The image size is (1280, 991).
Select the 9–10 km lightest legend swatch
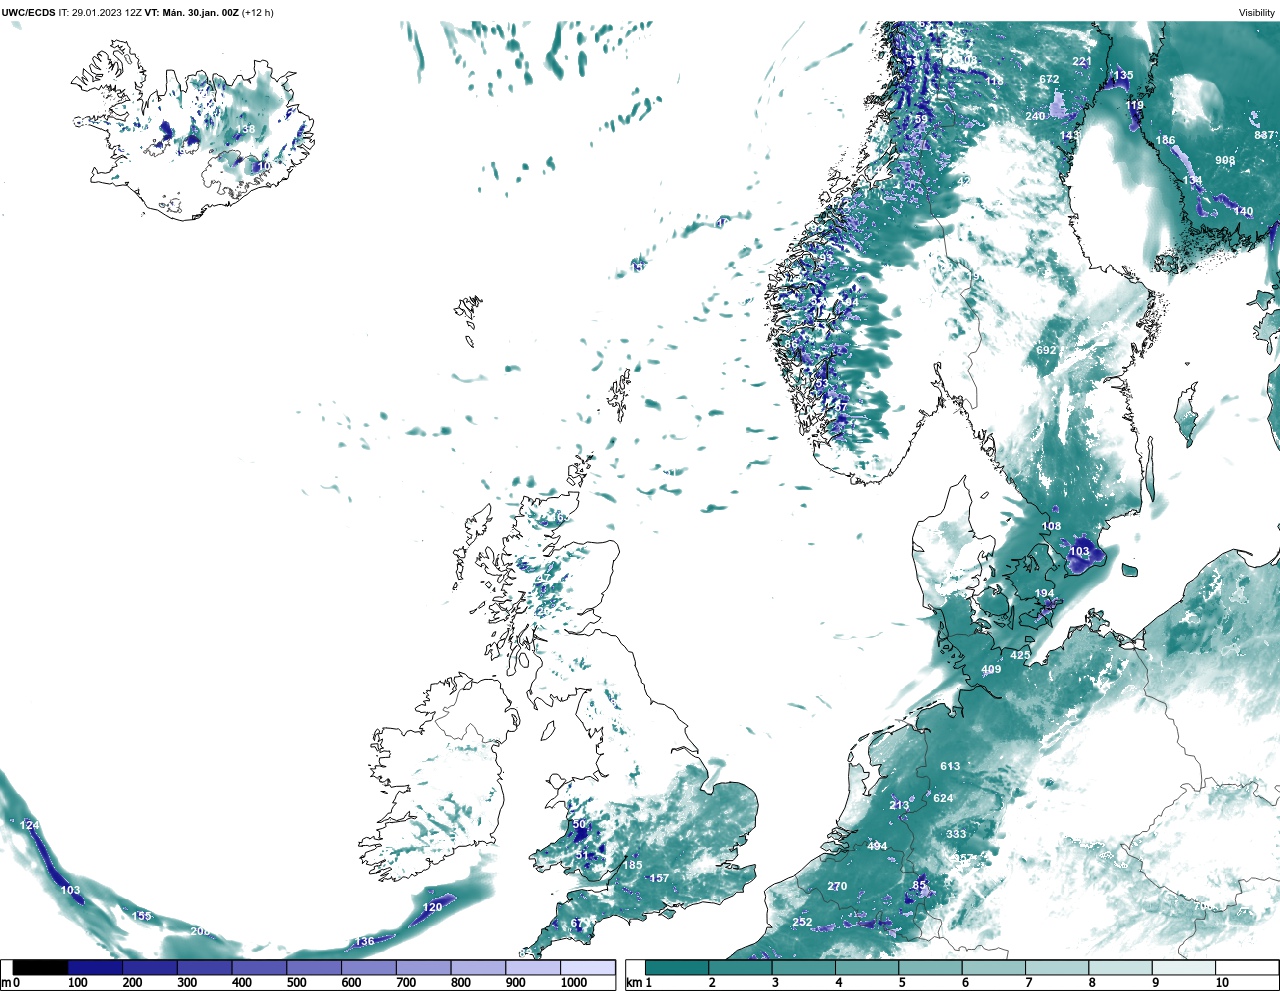click(1184, 967)
